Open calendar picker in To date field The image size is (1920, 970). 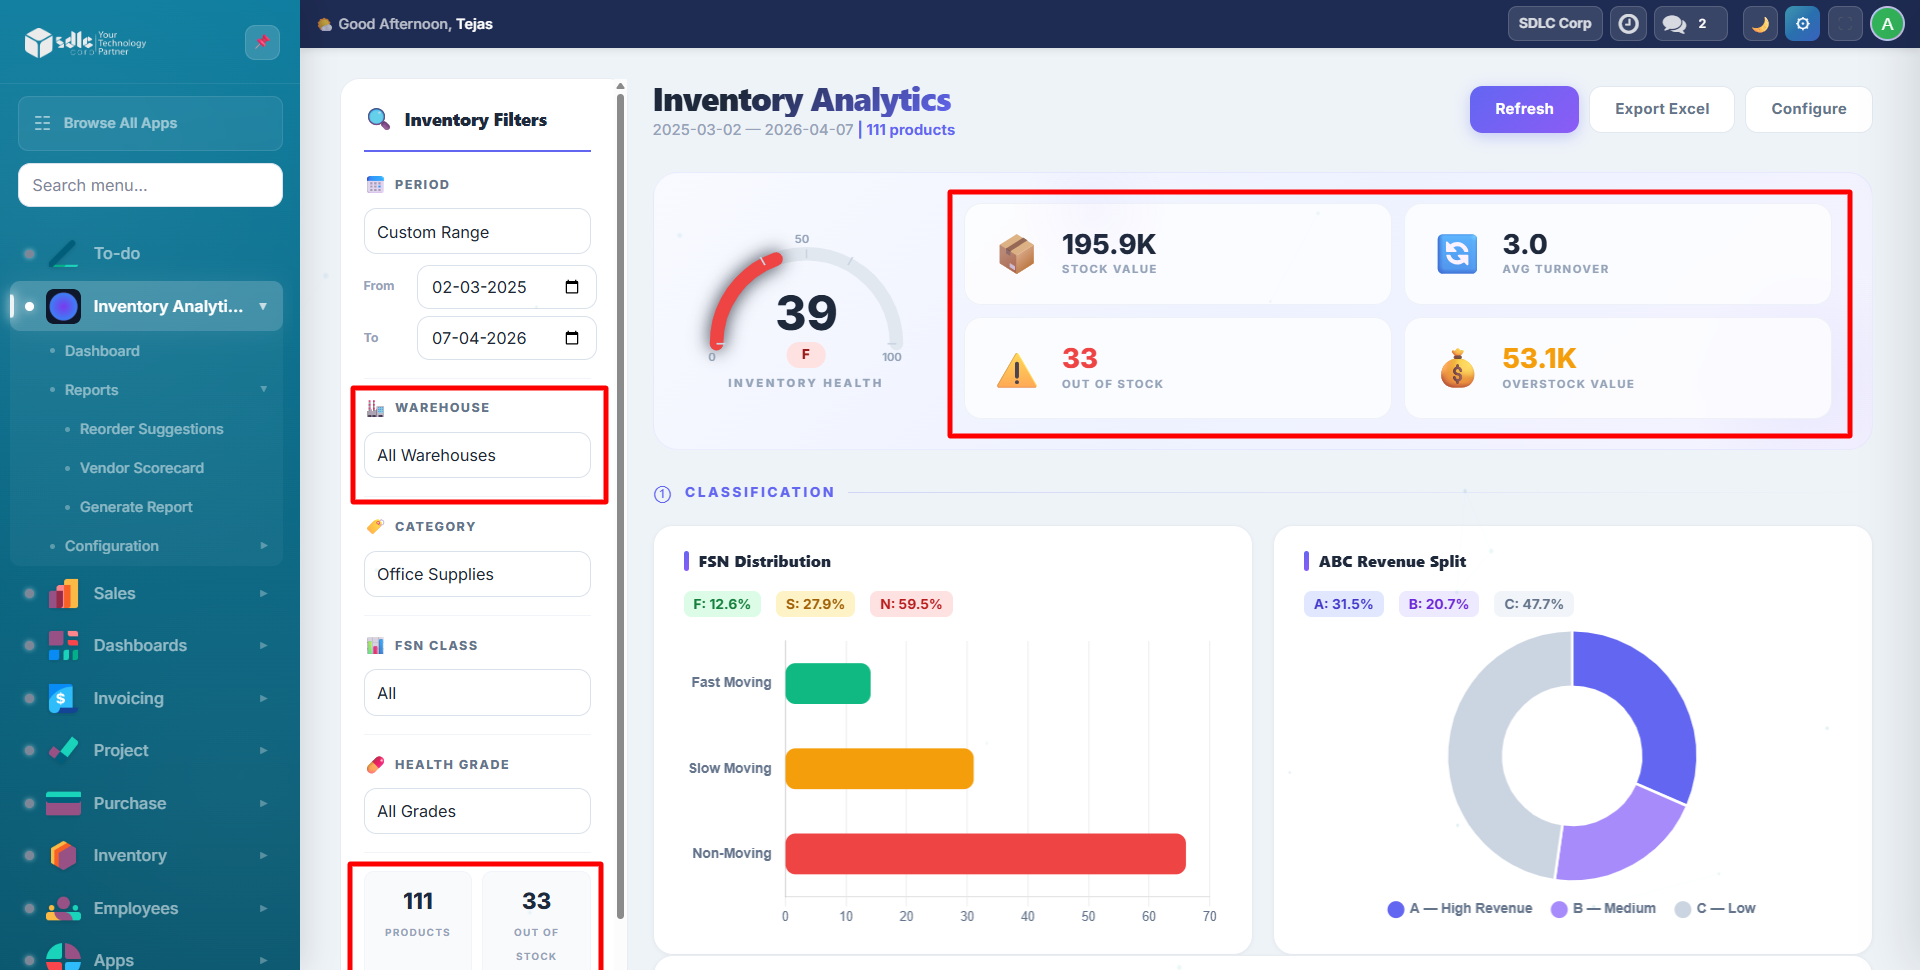(572, 338)
